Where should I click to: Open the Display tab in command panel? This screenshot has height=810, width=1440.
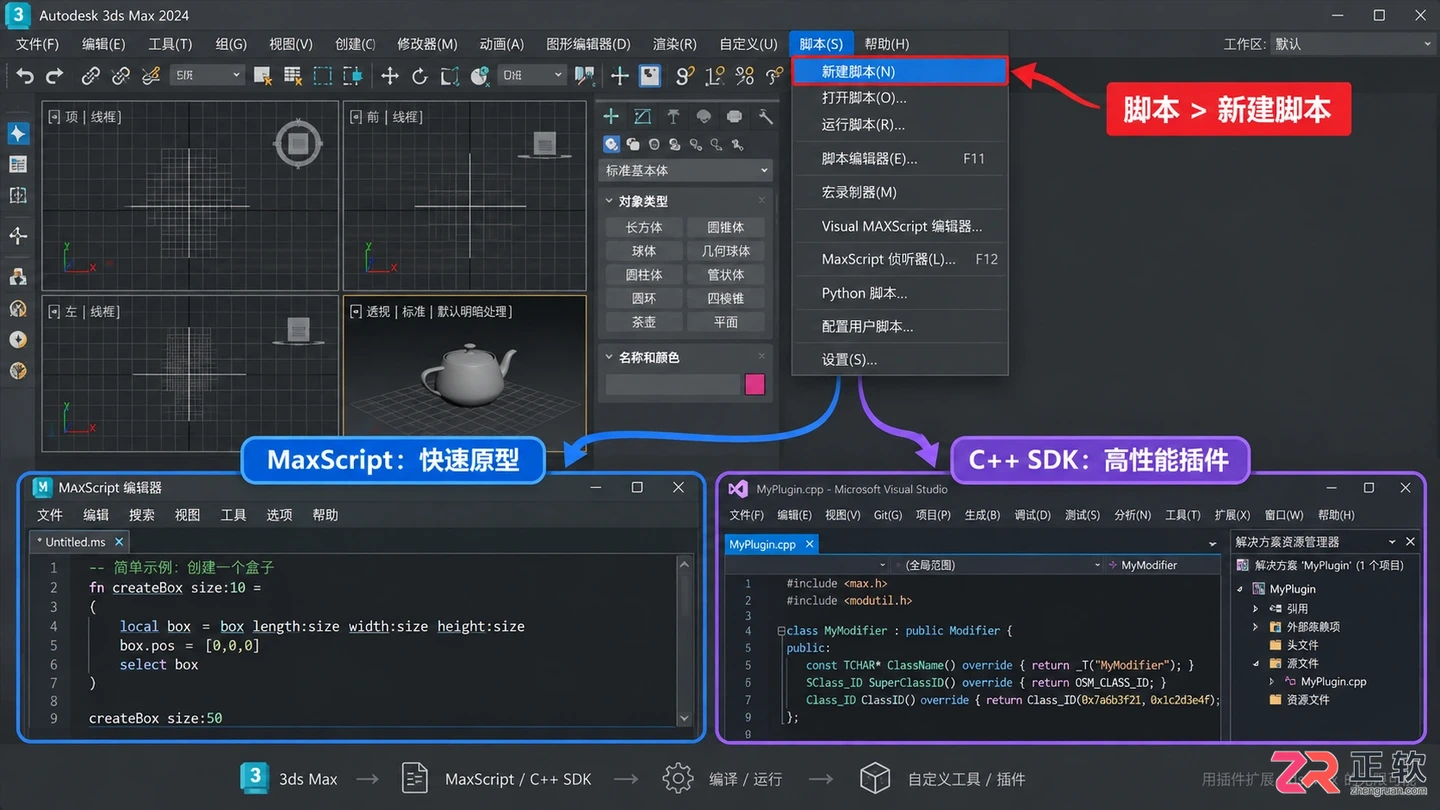[x=735, y=117]
